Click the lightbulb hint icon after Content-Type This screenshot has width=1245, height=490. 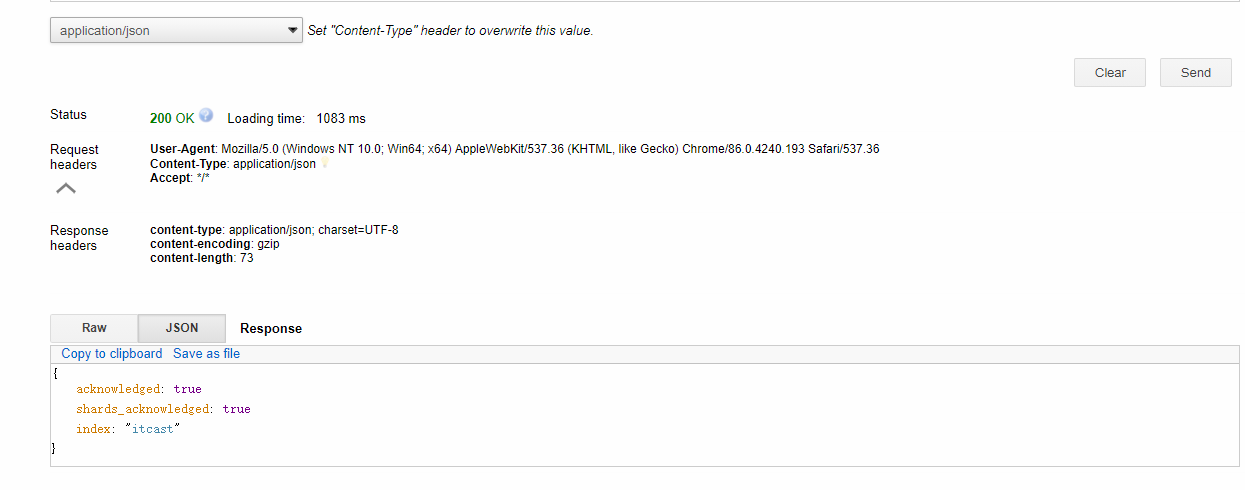point(323,164)
